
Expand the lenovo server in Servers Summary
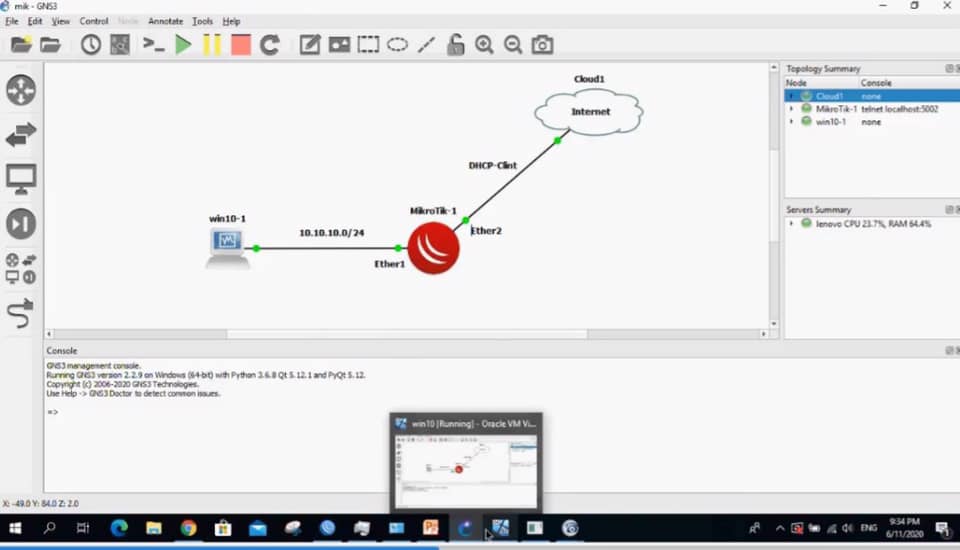point(792,224)
